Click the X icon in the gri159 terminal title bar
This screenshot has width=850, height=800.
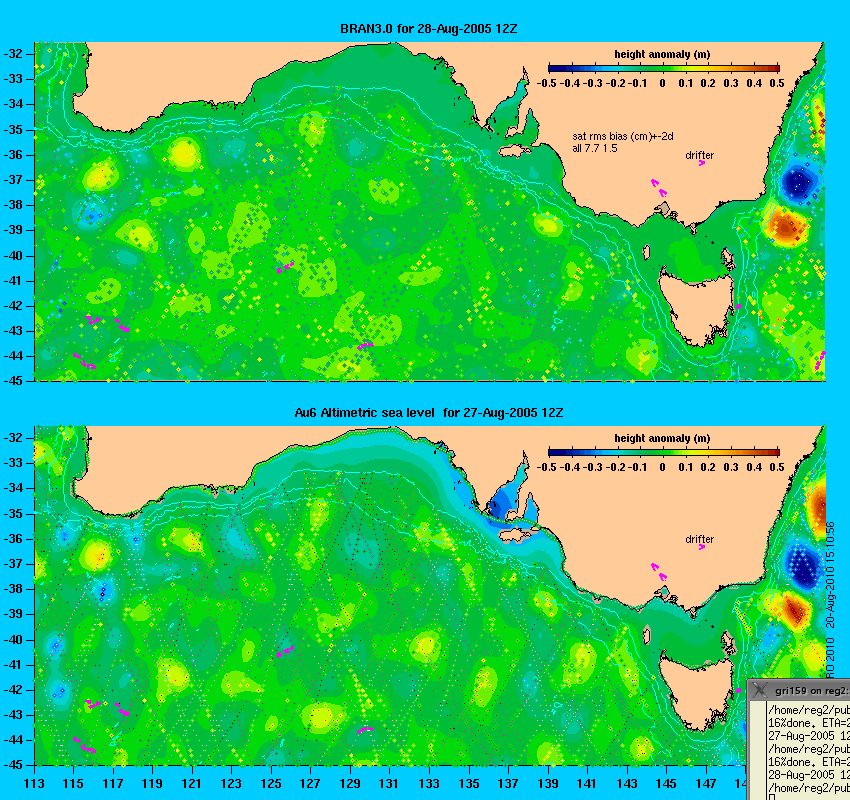tap(761, 690)
